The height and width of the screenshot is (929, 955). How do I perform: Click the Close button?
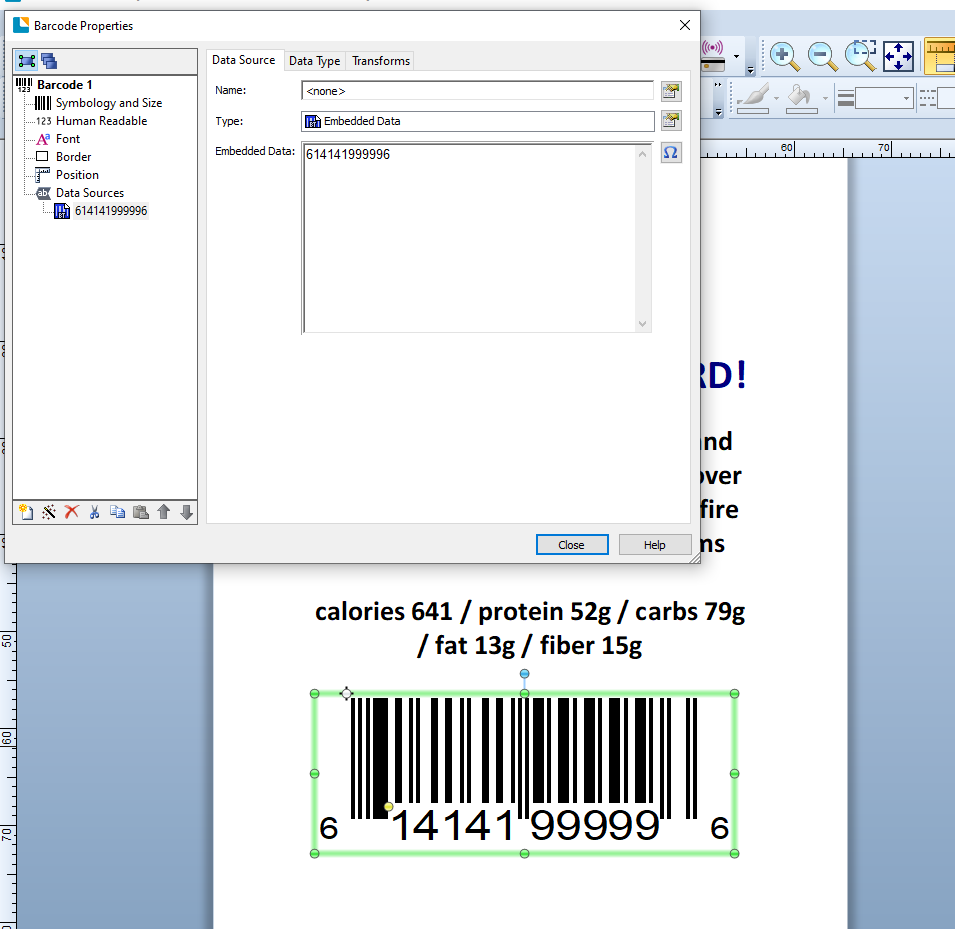(x=571, y=545)
